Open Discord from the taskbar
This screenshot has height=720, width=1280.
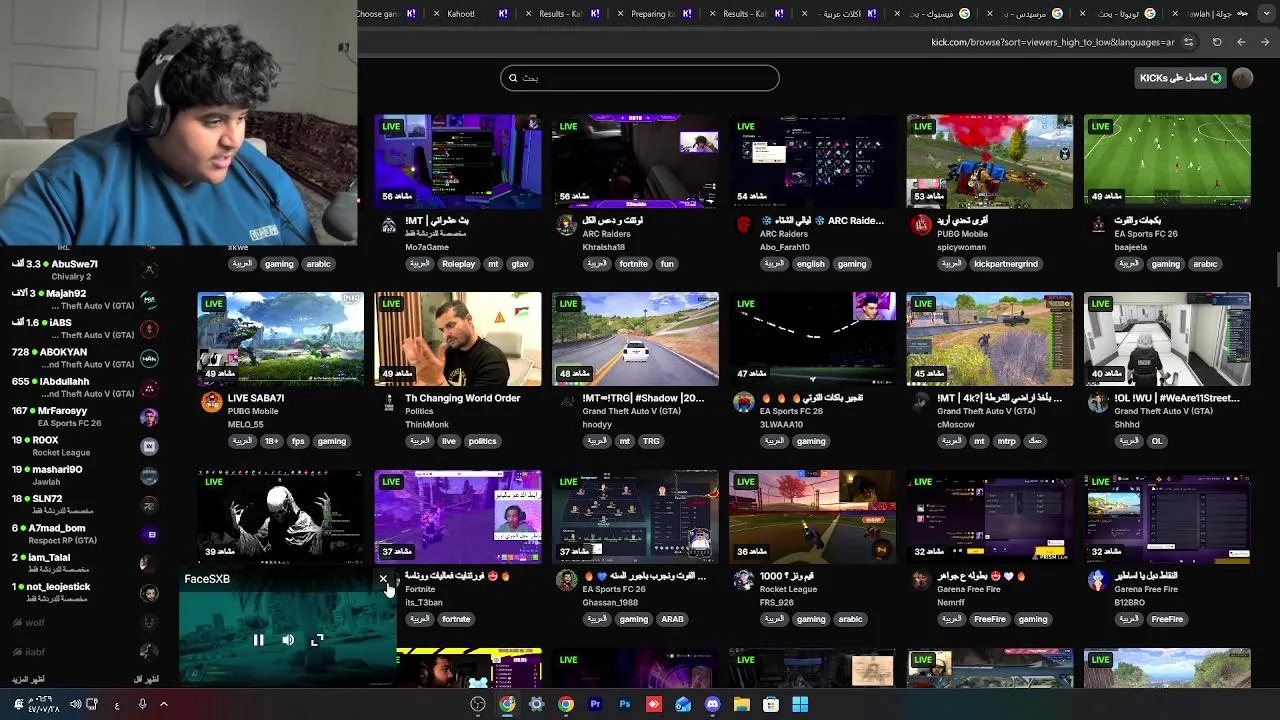(x=712, y=704)
